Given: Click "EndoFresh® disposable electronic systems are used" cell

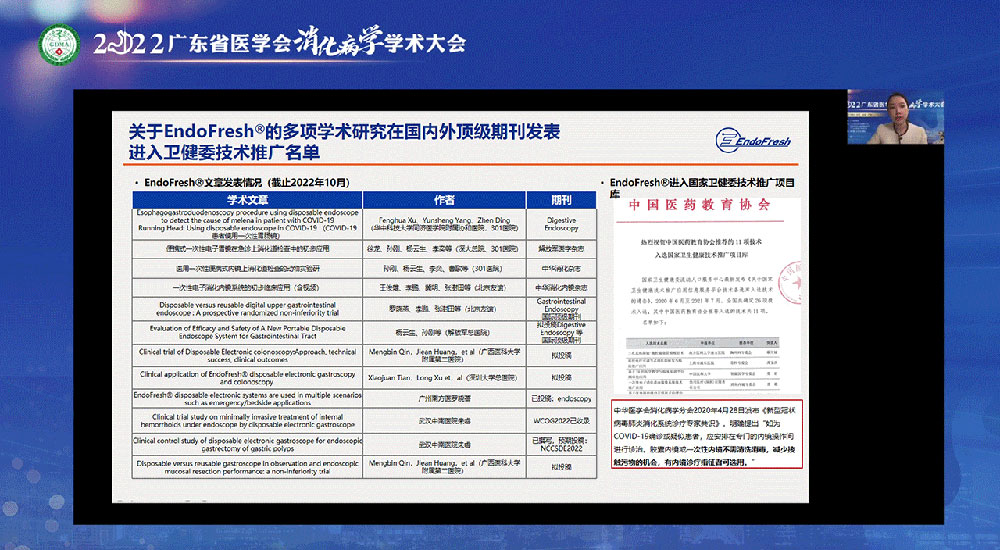Looking at the screenshot, I should tap(247, 399).
